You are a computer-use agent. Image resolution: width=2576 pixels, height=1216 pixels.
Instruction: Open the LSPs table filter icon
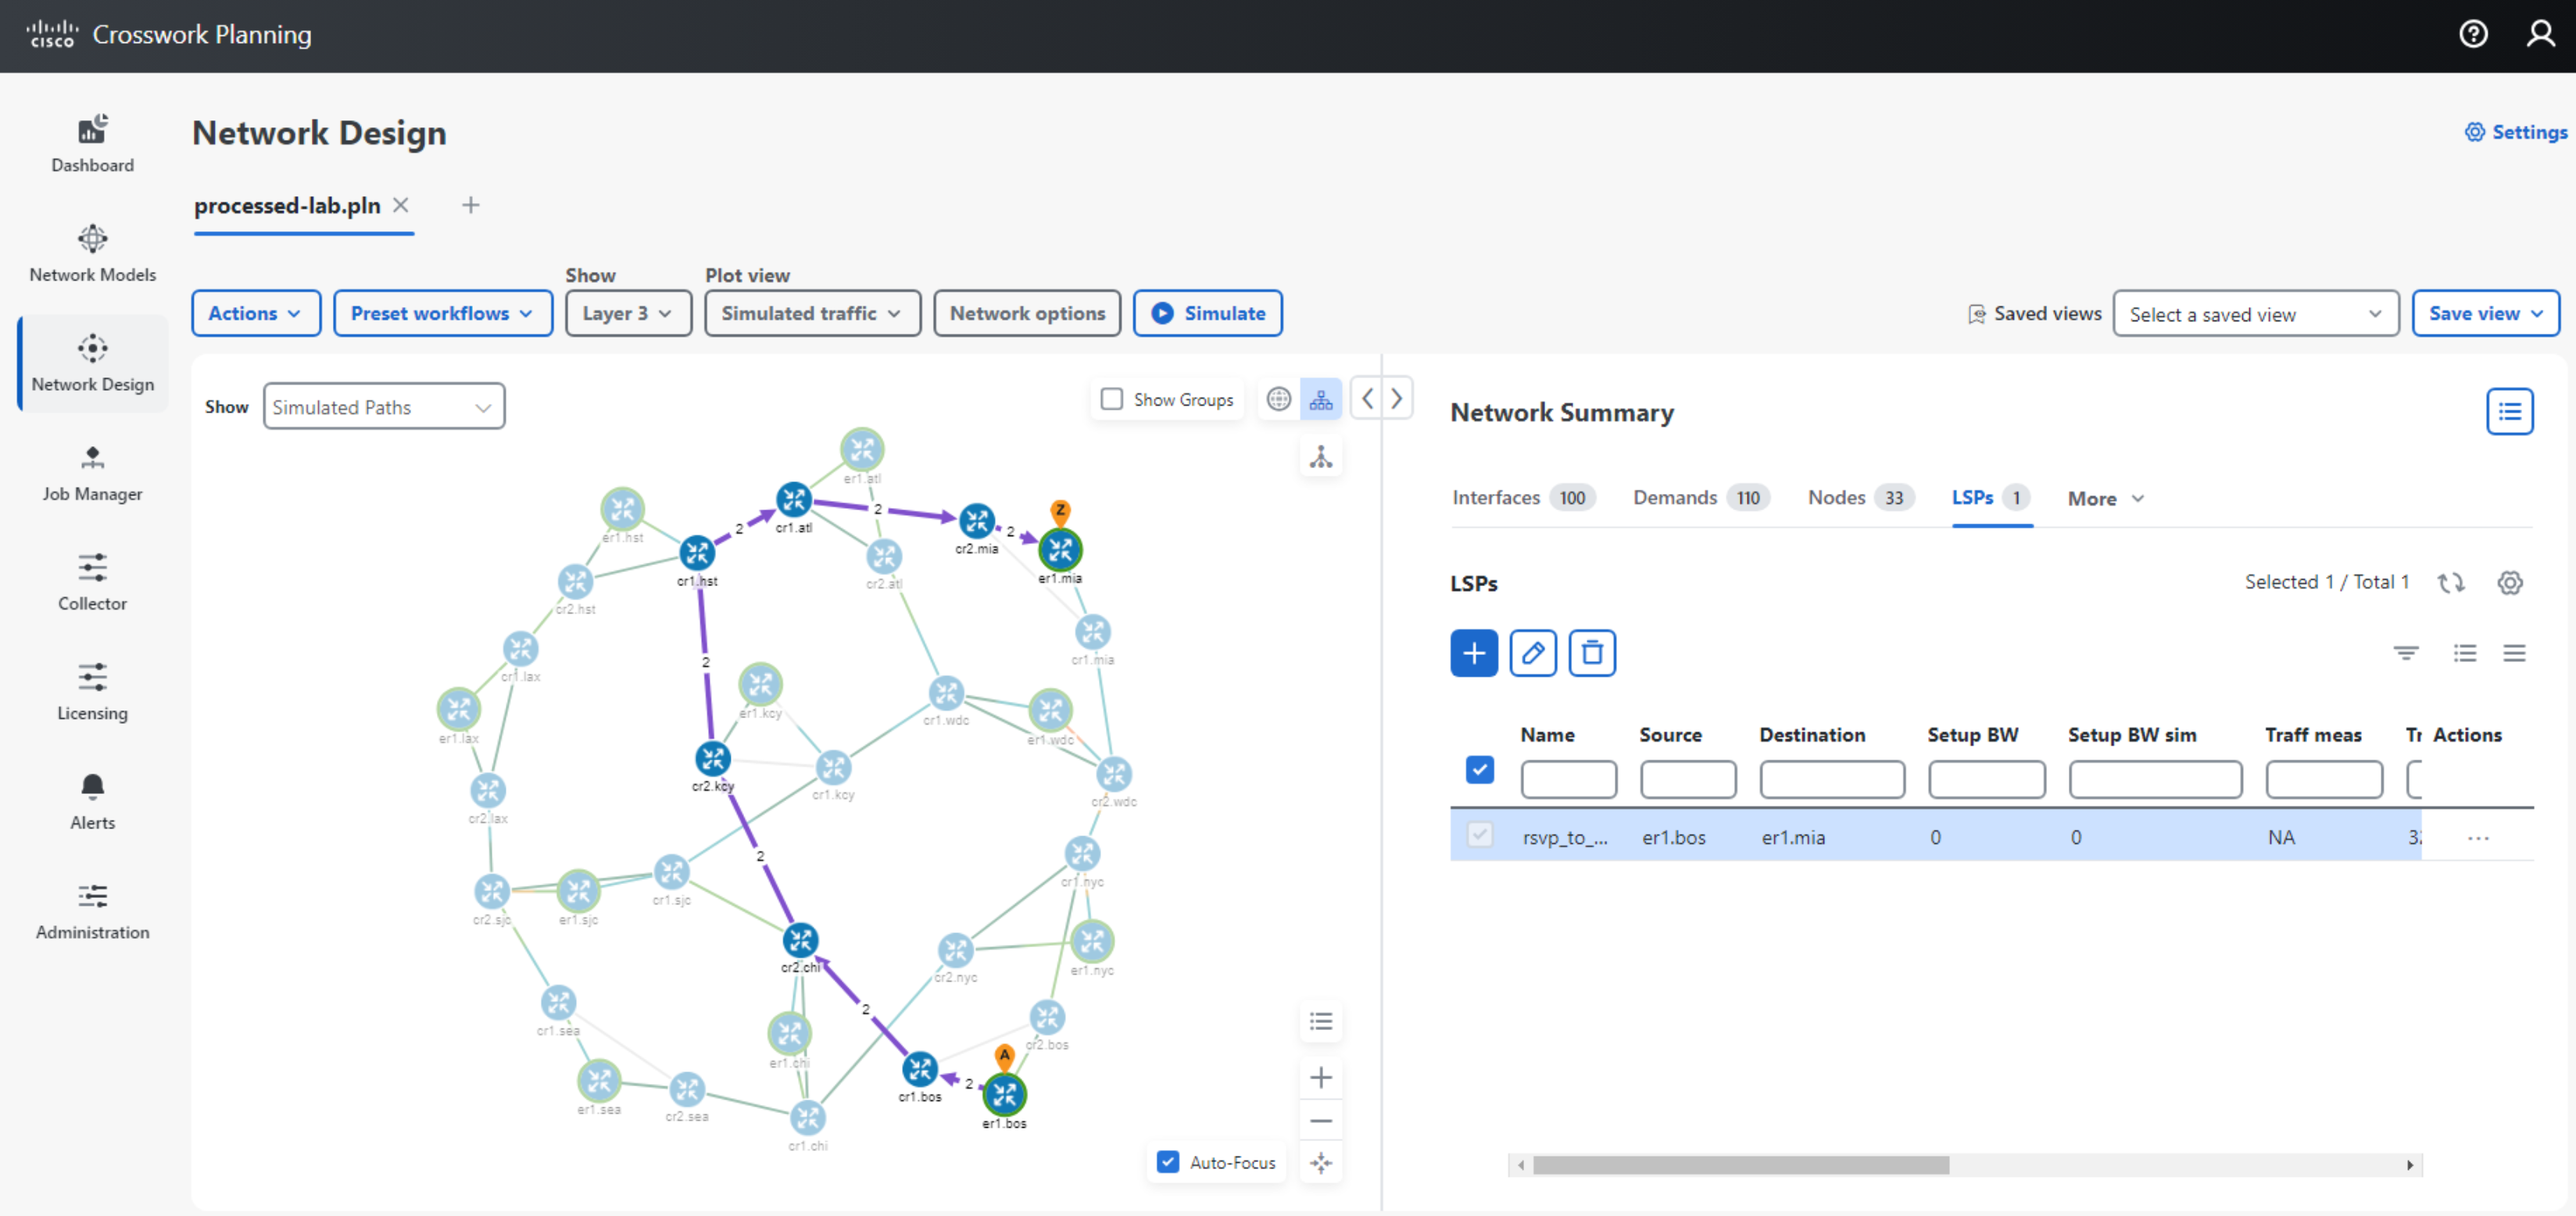pyautogui.click(x=2406, y=653)
